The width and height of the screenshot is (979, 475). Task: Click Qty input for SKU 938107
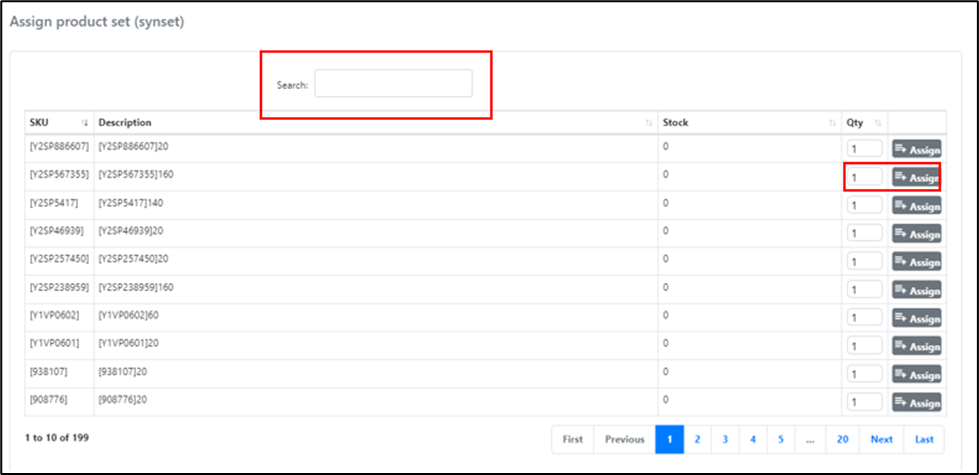[864, 374]
